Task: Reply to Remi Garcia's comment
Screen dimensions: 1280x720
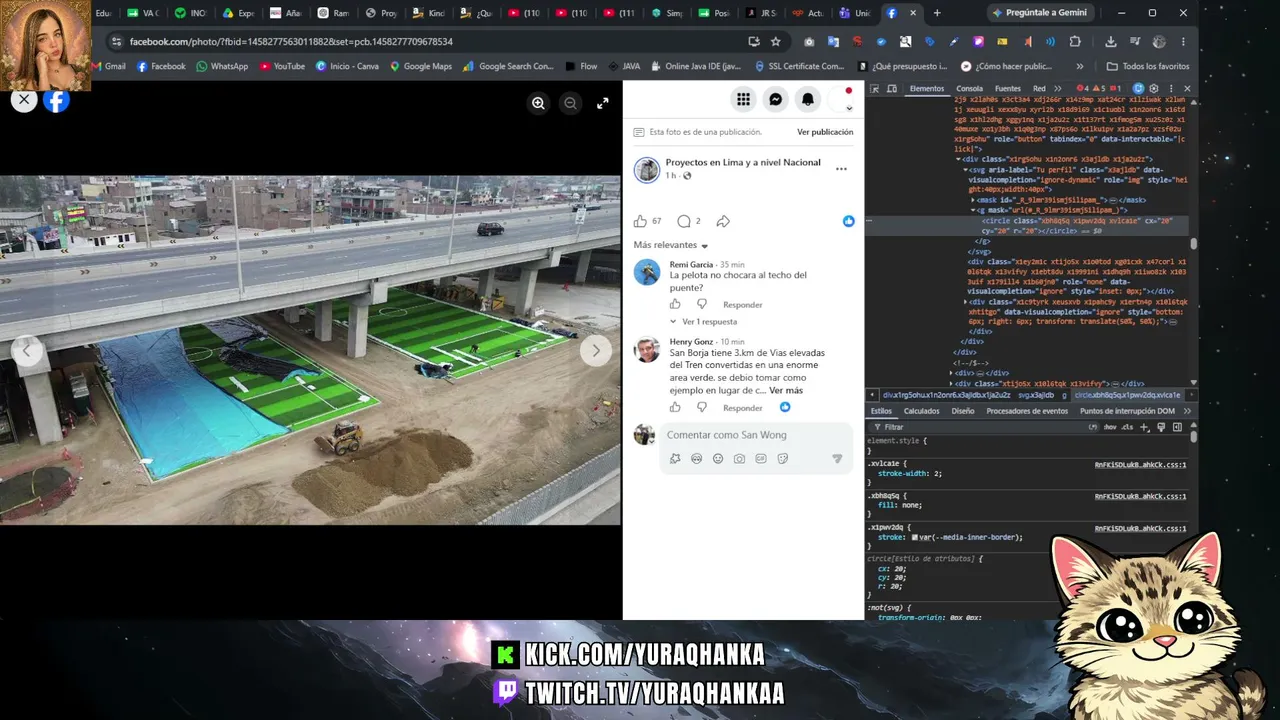Action: point(743,305)
